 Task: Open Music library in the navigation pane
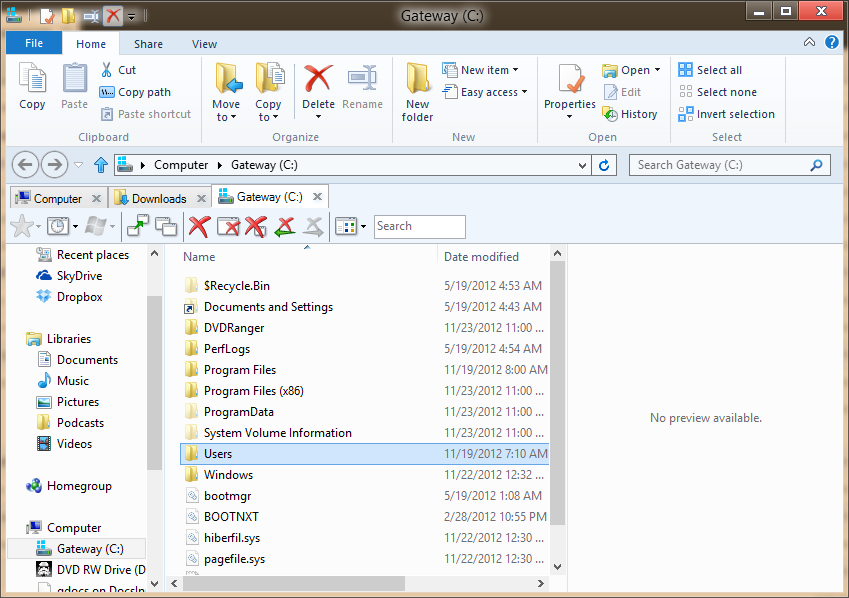(63, 381)
